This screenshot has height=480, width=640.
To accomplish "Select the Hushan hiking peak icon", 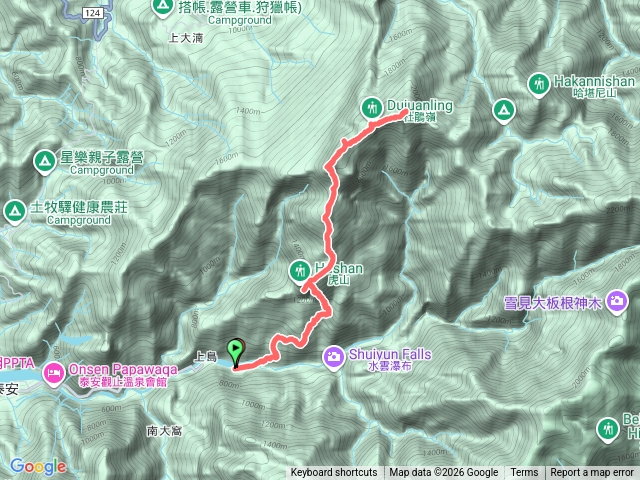I will (300, 271).
